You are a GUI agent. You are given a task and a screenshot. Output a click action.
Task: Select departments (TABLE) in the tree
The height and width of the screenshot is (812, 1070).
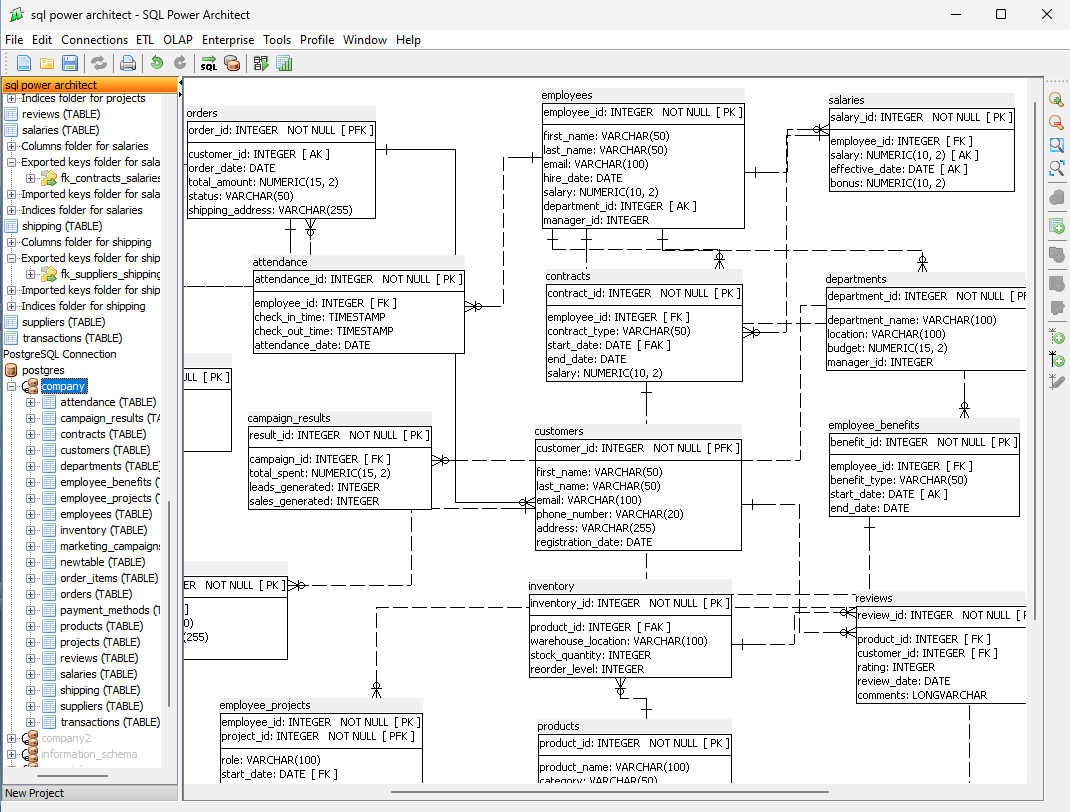(110, 466)
